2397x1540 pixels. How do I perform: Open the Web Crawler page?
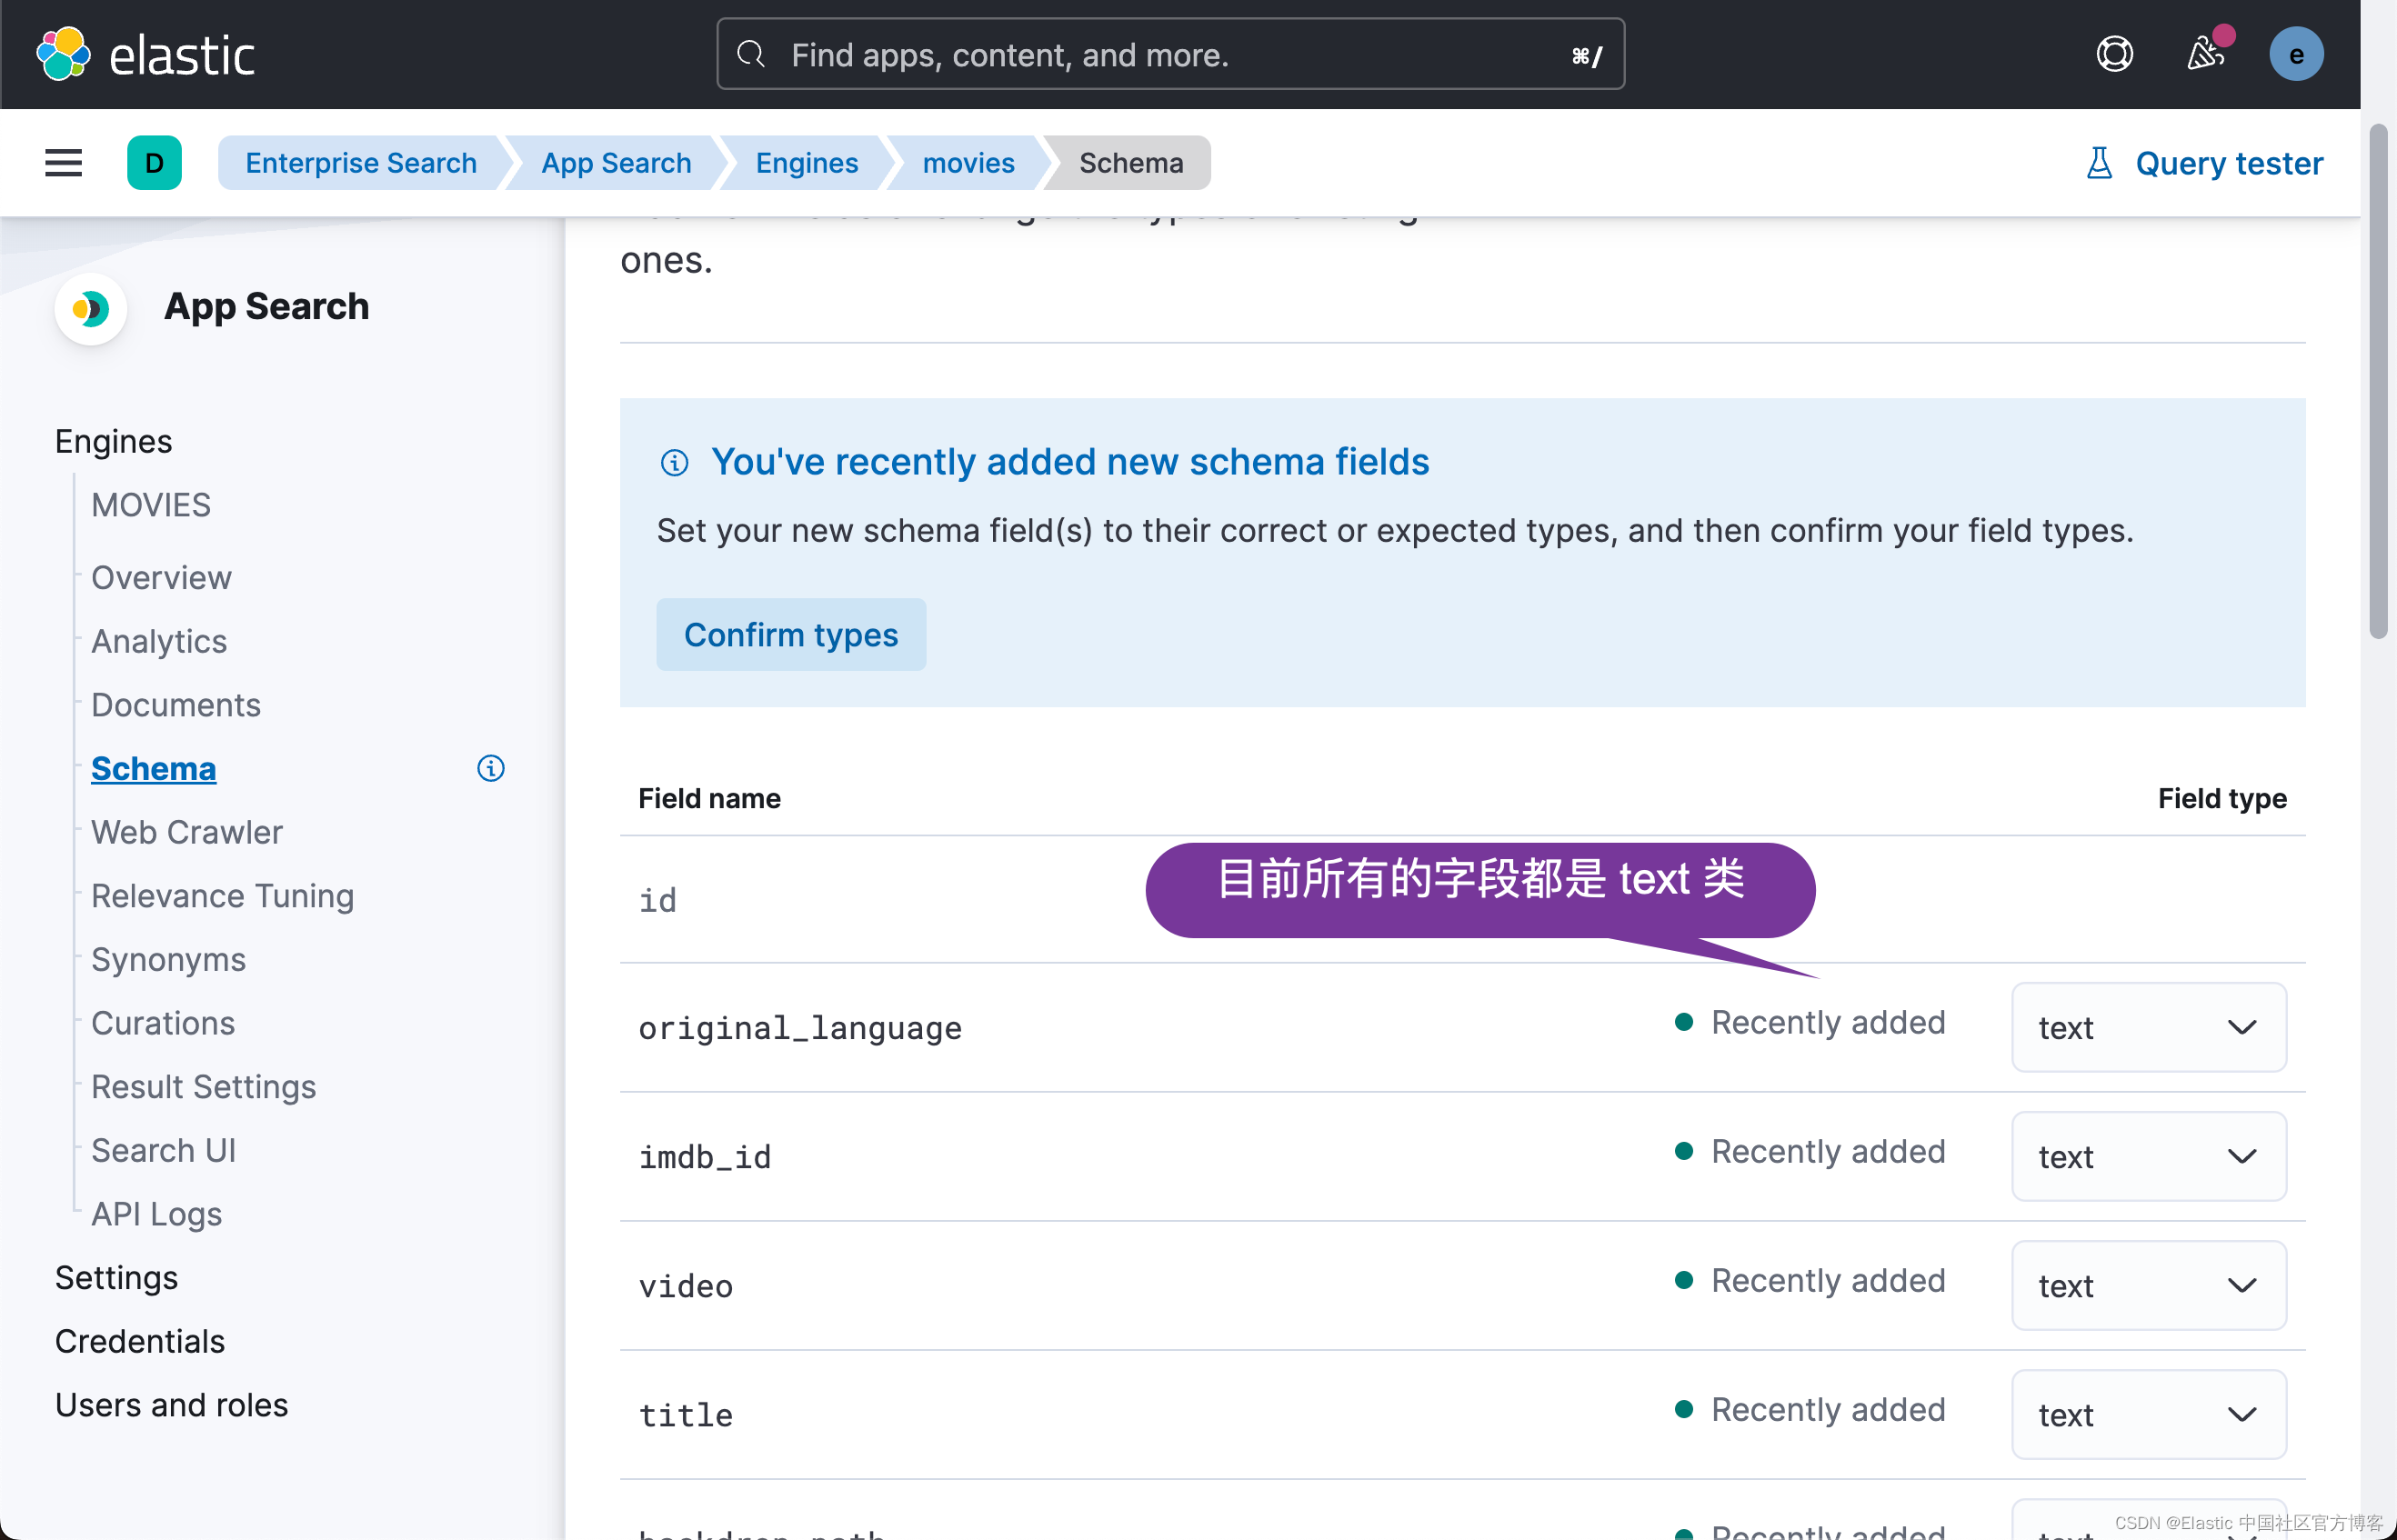tap(187, 832)
